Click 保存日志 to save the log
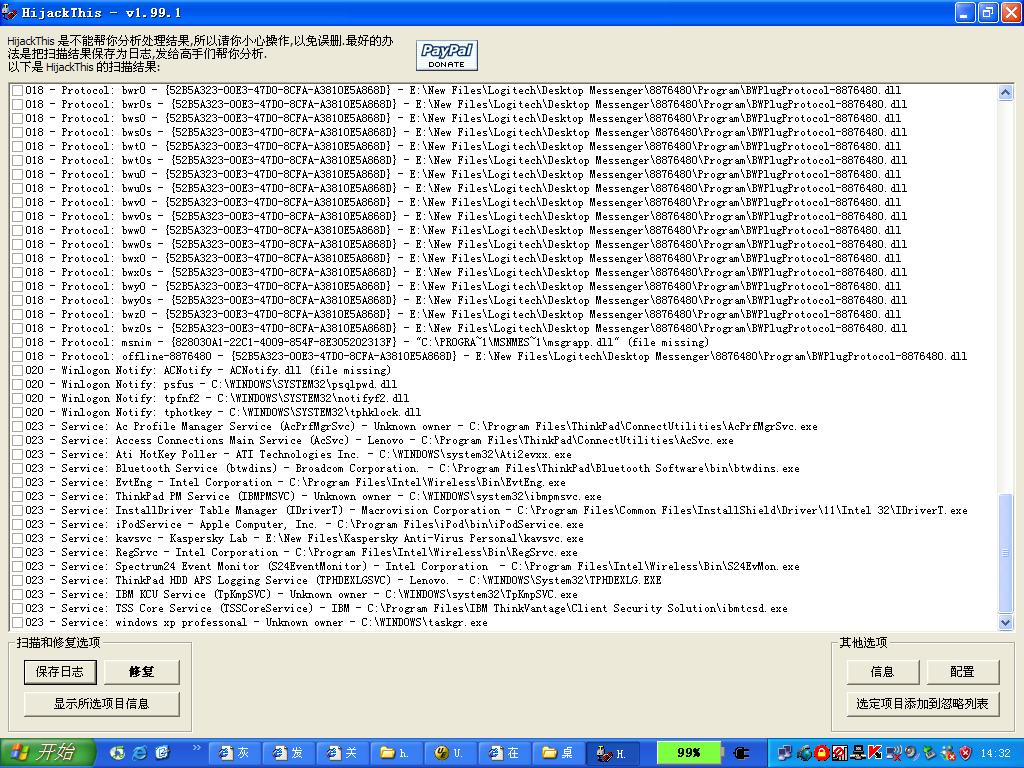1024x768 pixels. (x=60, y=671)
